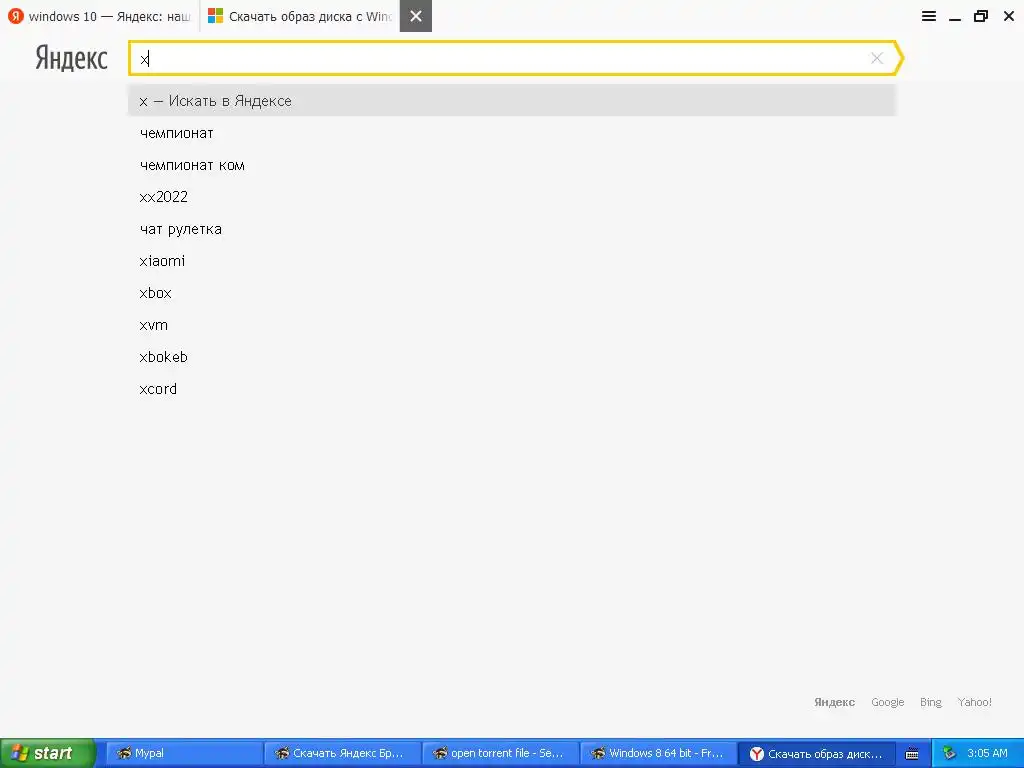Open the Windows start menu
Screen dimensions: 1024x768
click(47, 753)
